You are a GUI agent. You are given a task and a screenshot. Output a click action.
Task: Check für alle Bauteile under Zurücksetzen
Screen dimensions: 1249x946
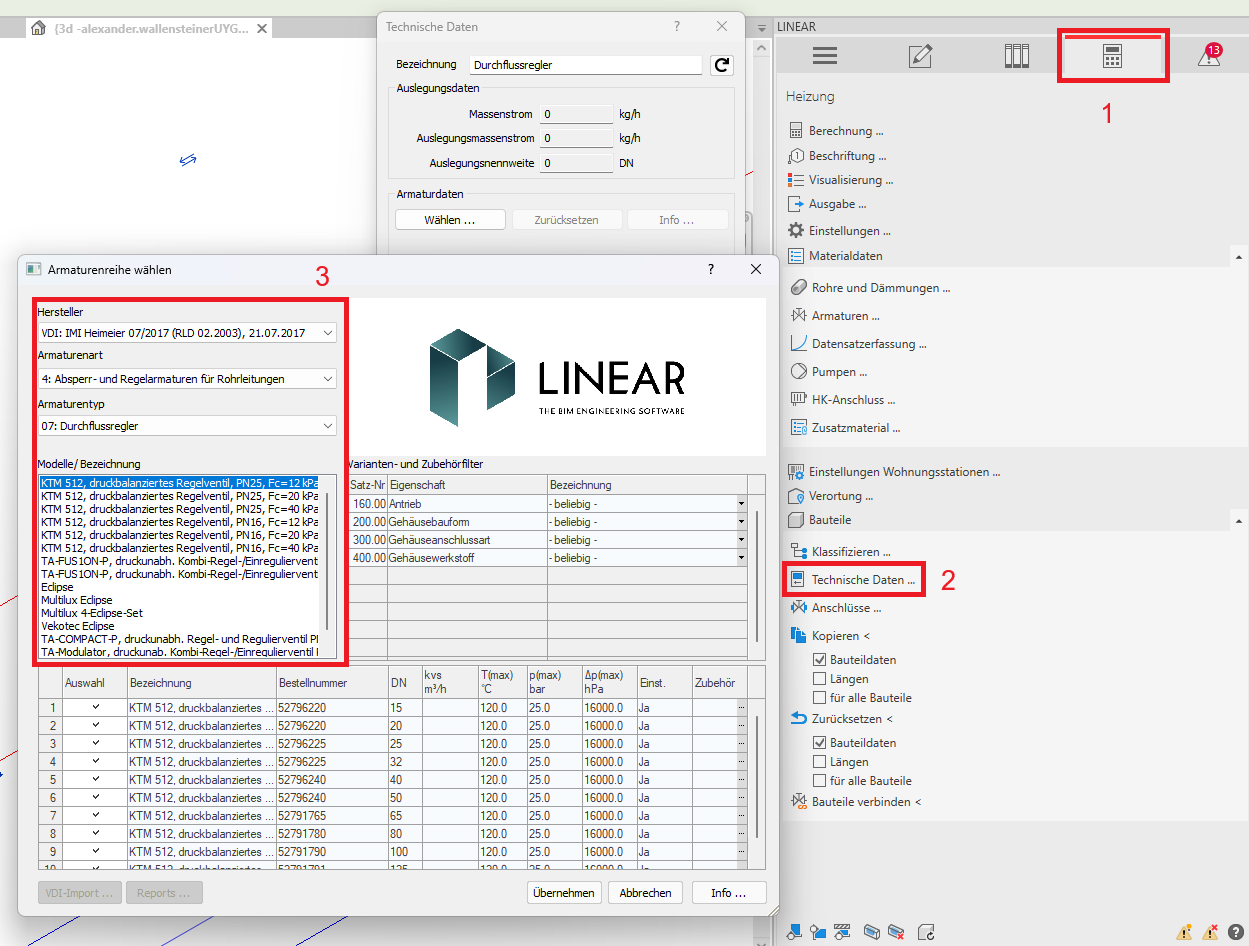(x=820, y=781)
